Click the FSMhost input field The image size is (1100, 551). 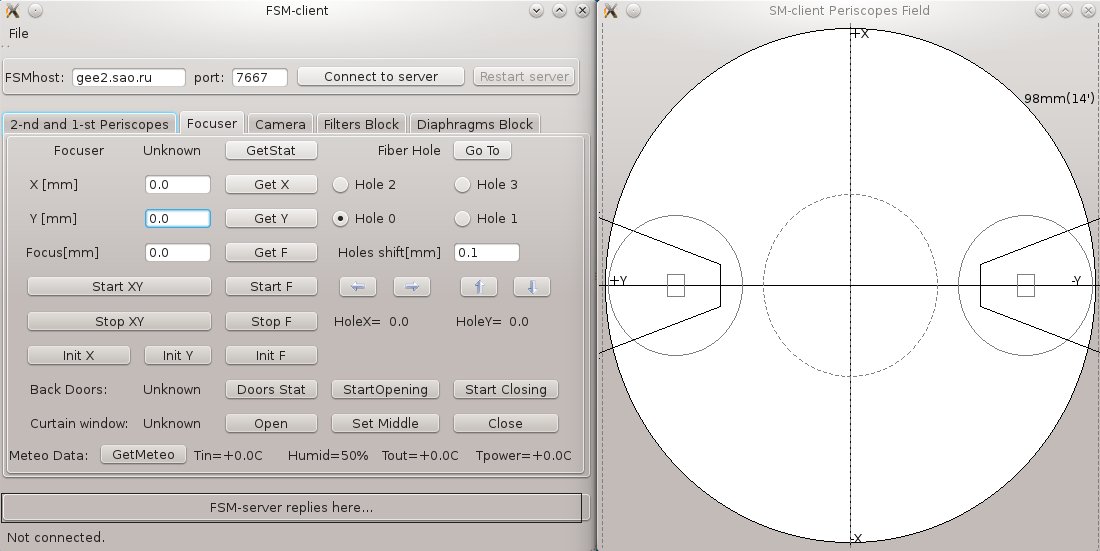(x=129, y=77)
